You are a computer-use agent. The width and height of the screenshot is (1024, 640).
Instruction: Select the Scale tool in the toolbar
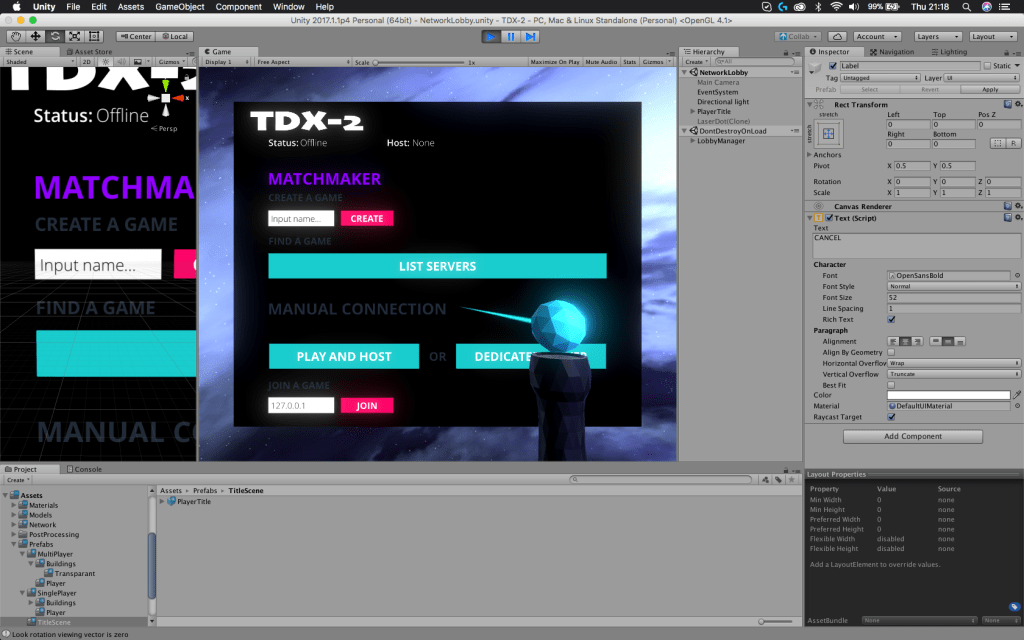(x=74, y=36)
